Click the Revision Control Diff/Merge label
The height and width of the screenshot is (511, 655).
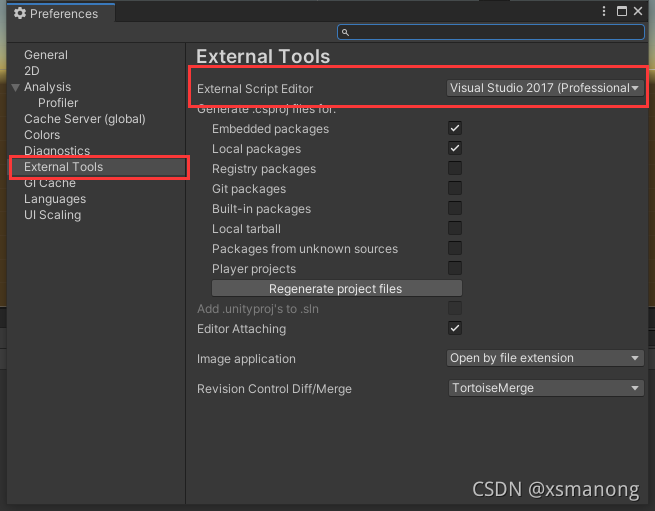tap(274, 389)
